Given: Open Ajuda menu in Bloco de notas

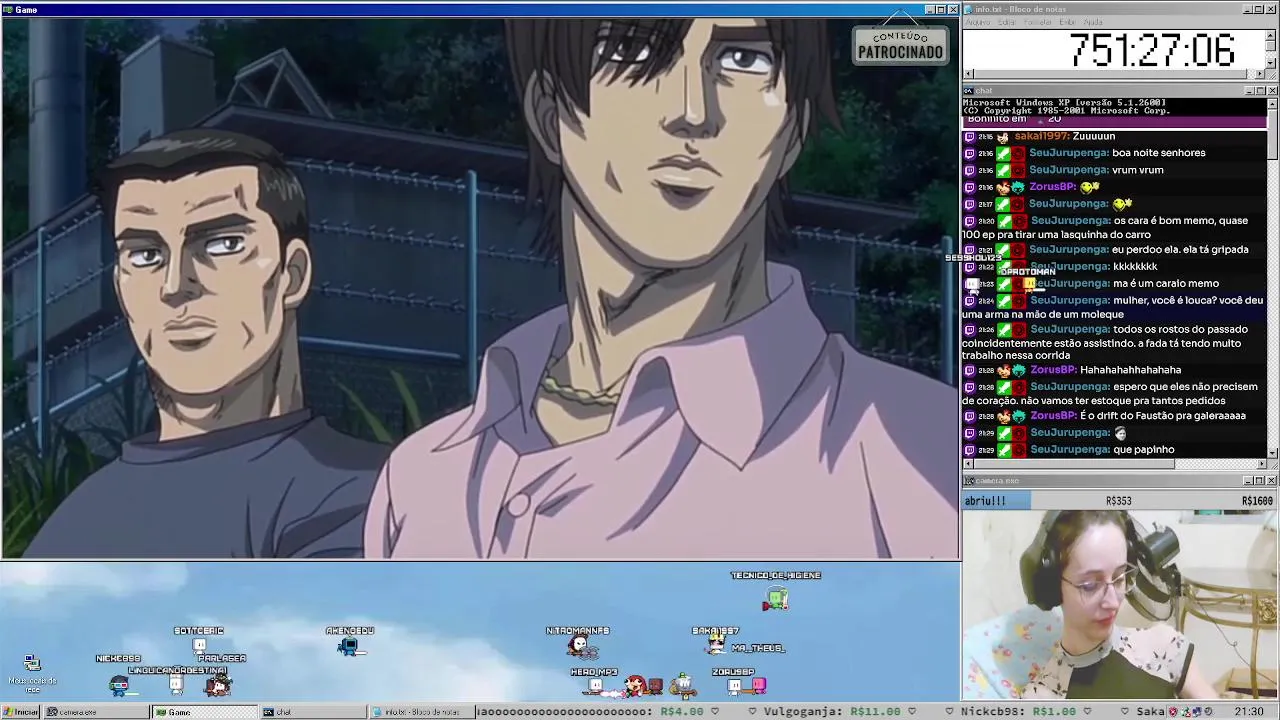Looking at the screenshot, I should (x=1093, y=22).
